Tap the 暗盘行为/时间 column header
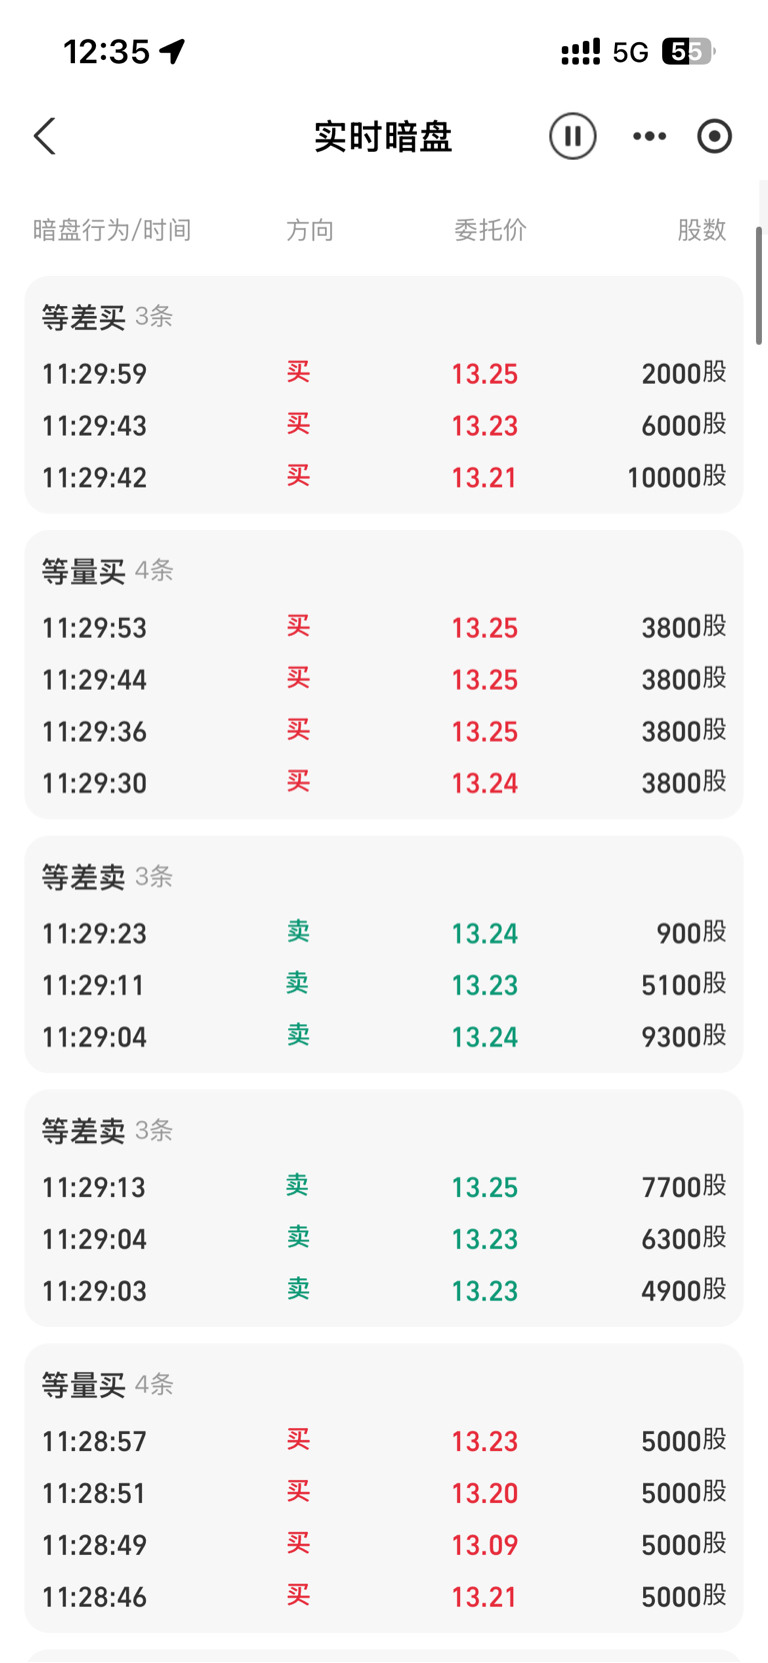 pyautogui.click(x=112, y=230)
